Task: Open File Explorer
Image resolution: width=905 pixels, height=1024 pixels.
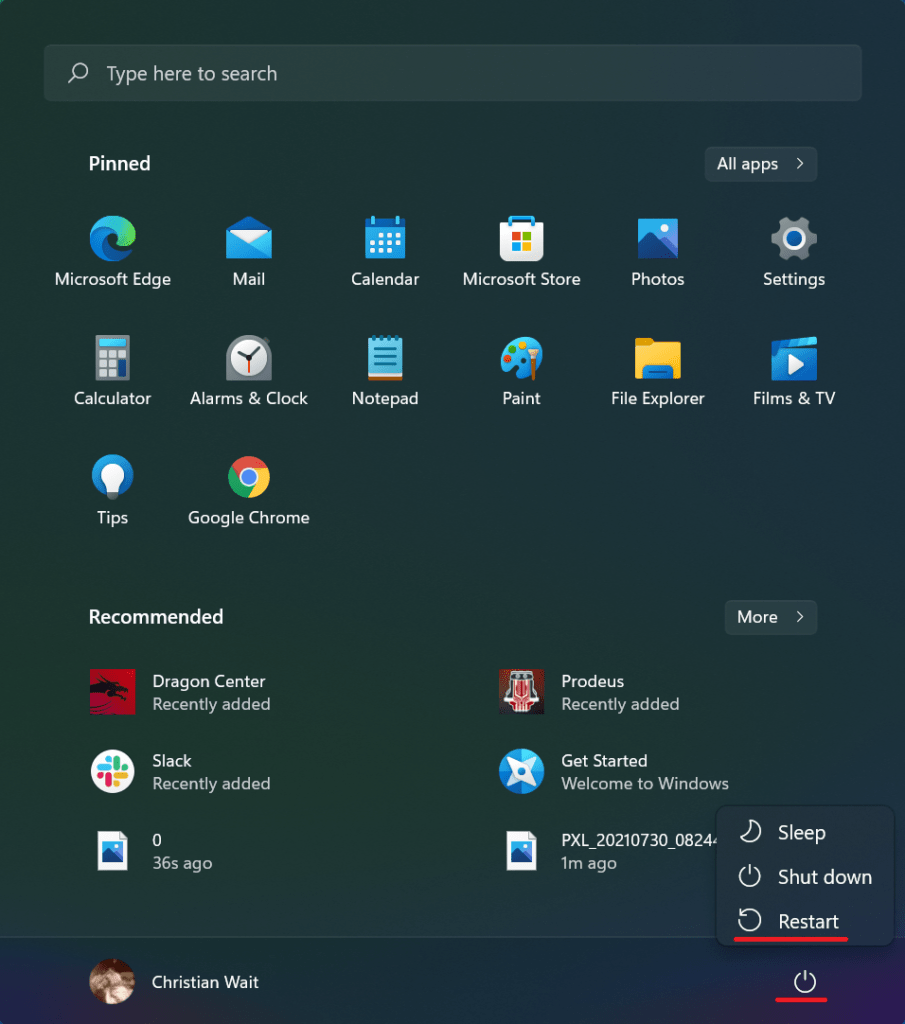Action: [658, 371]
